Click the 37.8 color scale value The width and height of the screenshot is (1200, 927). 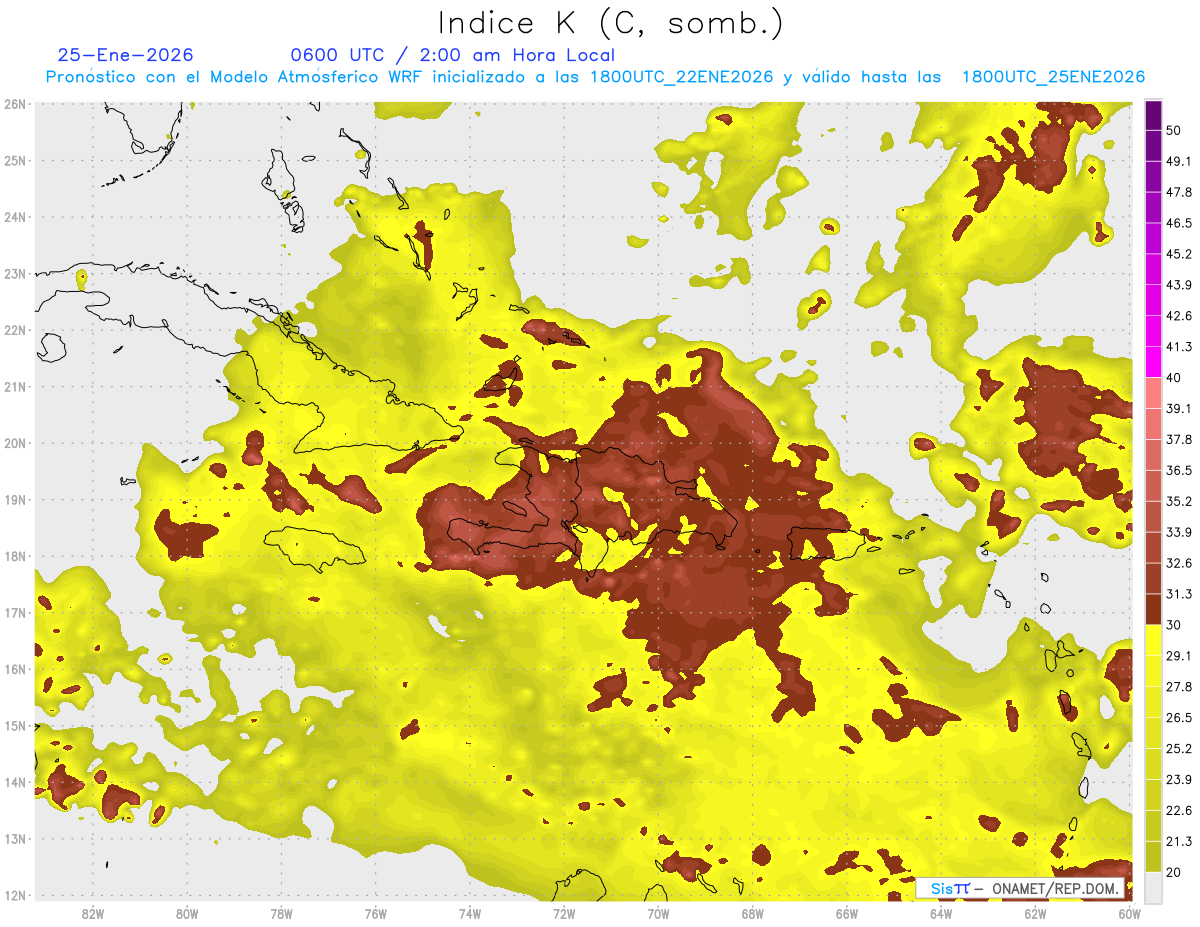1178,439
